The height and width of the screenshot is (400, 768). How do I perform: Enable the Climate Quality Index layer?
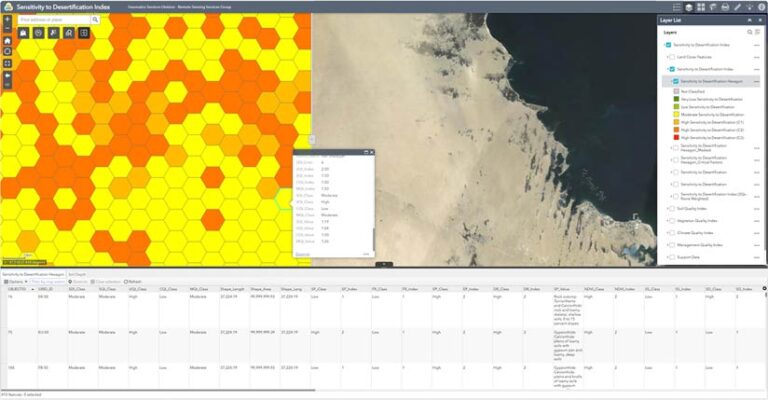coord(672,233)
